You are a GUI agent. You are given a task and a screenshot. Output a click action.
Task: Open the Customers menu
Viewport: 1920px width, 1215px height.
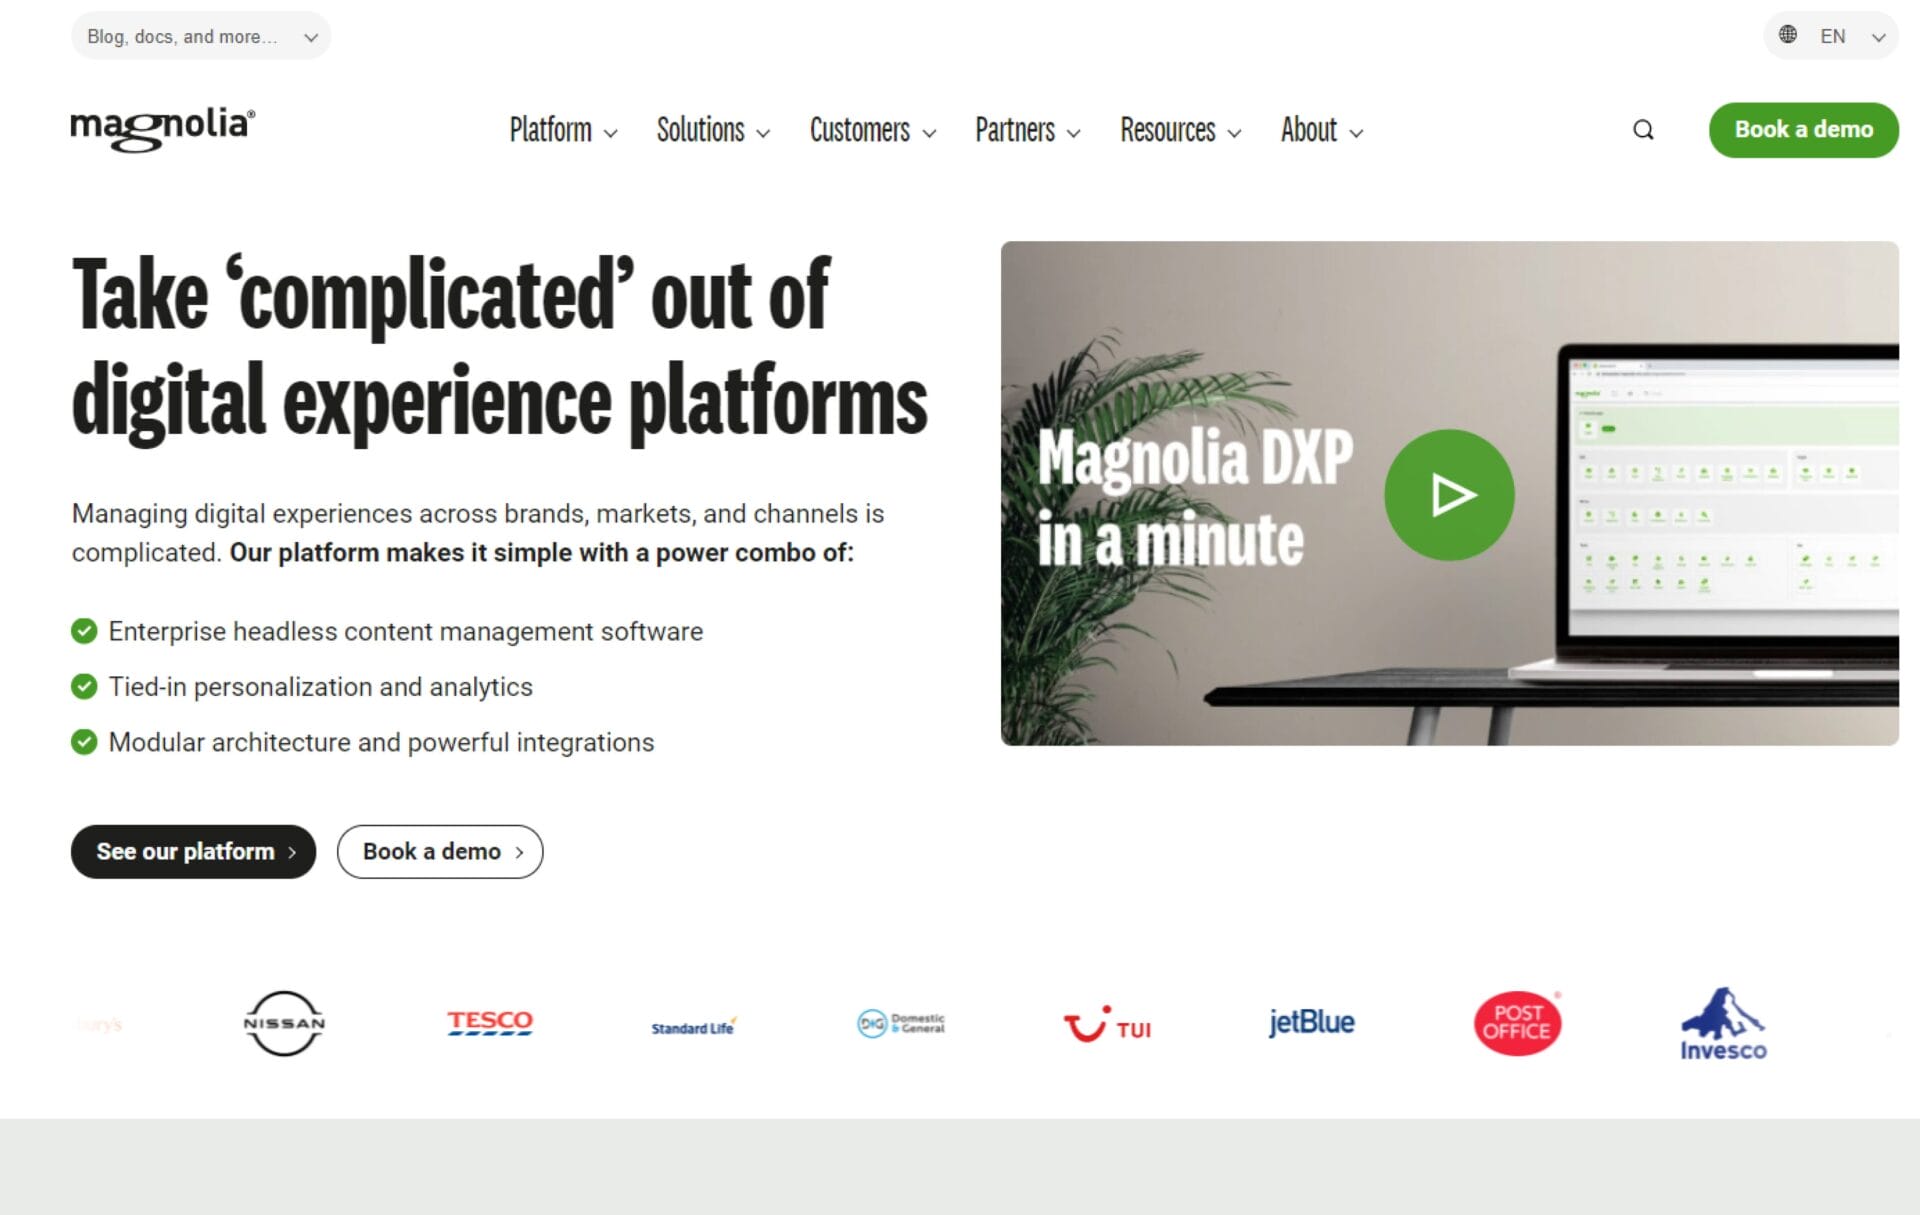(x=873, y=130)
